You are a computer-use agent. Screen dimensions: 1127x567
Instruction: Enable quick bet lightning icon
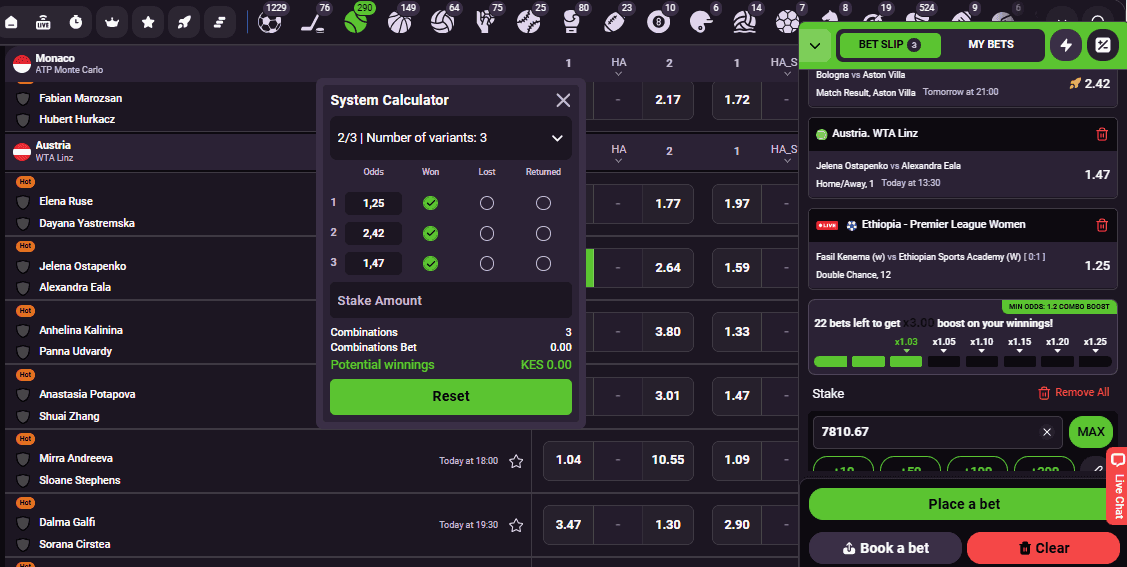pyautogui.click(x=1066, y=45)
